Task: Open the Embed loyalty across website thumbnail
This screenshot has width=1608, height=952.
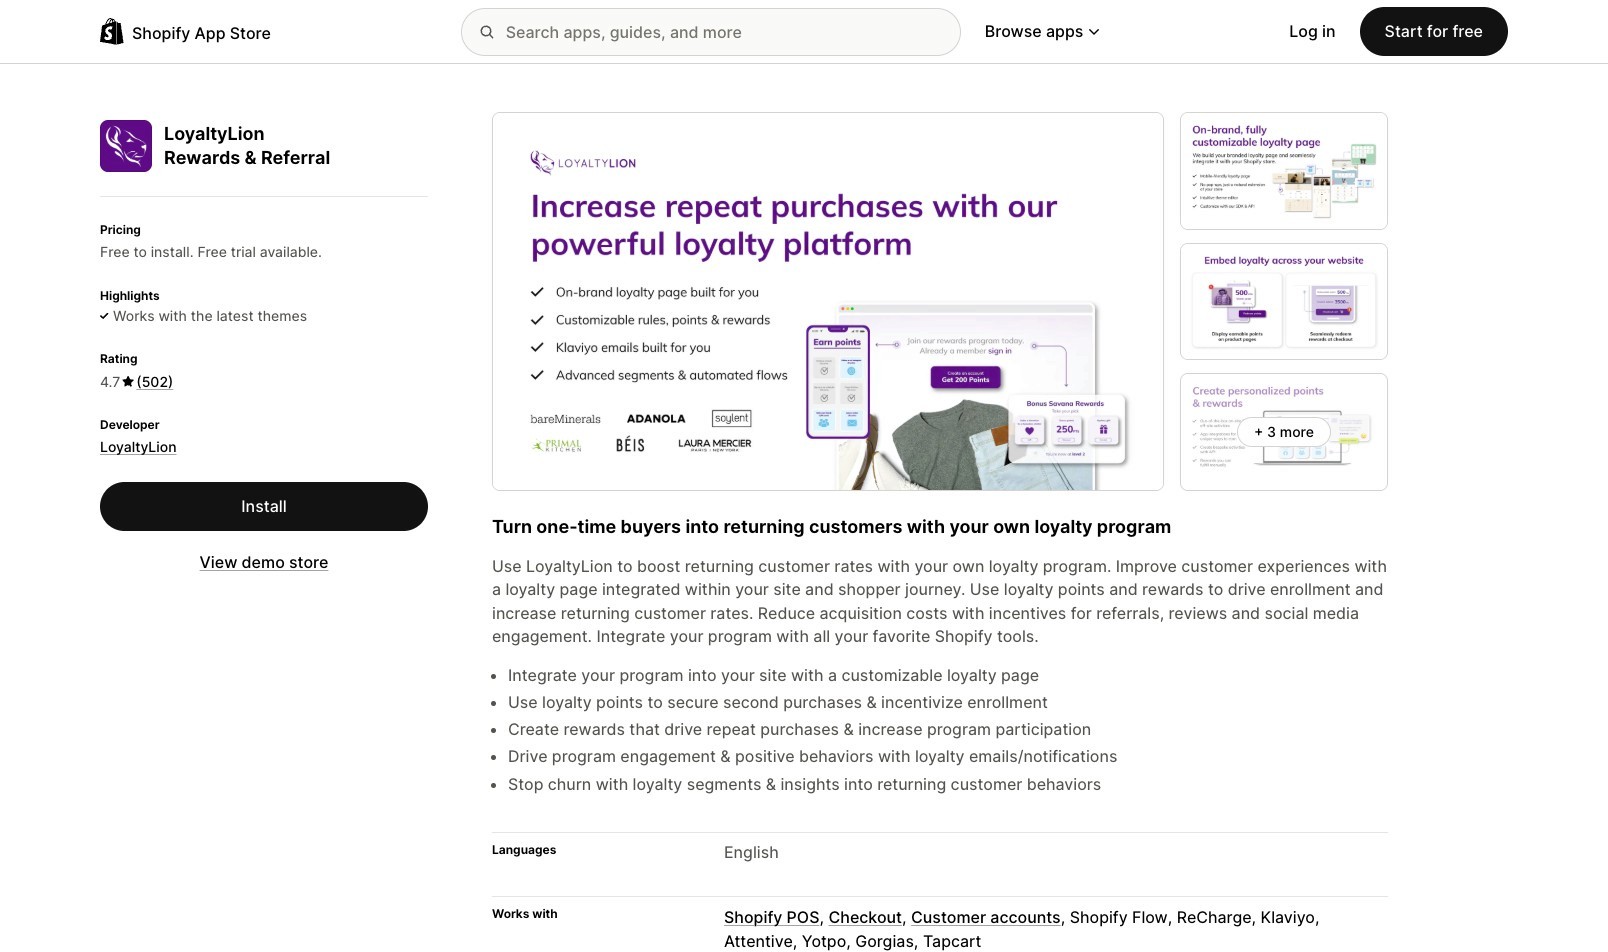Action: point(1284,301)
